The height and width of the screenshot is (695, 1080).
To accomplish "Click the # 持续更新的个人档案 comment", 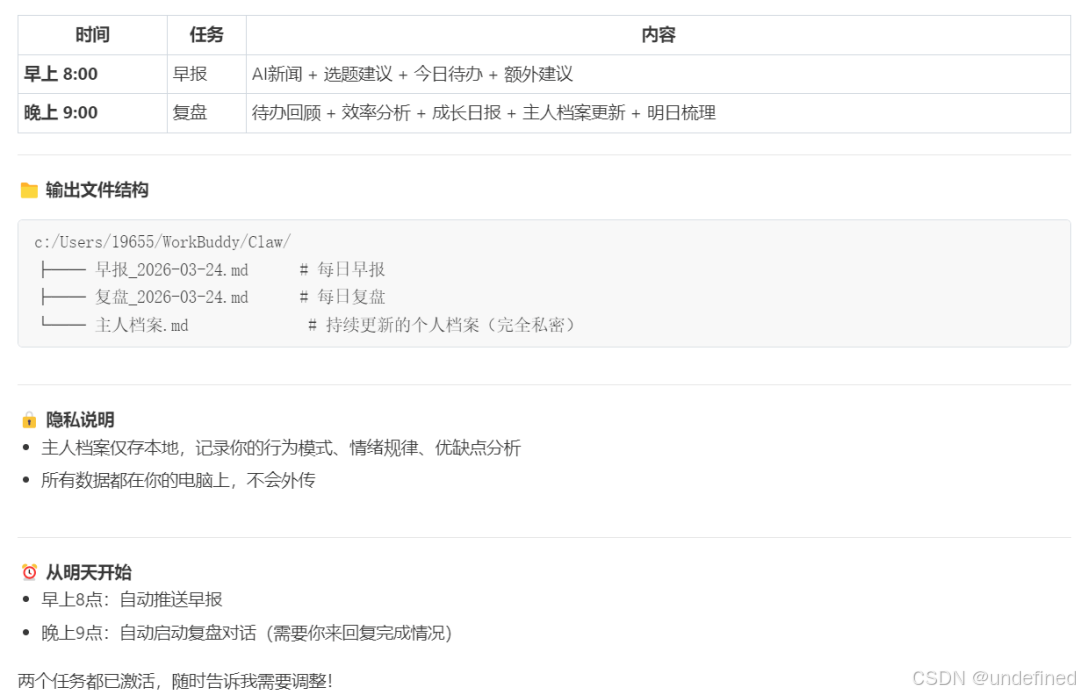I will [441, 325].
